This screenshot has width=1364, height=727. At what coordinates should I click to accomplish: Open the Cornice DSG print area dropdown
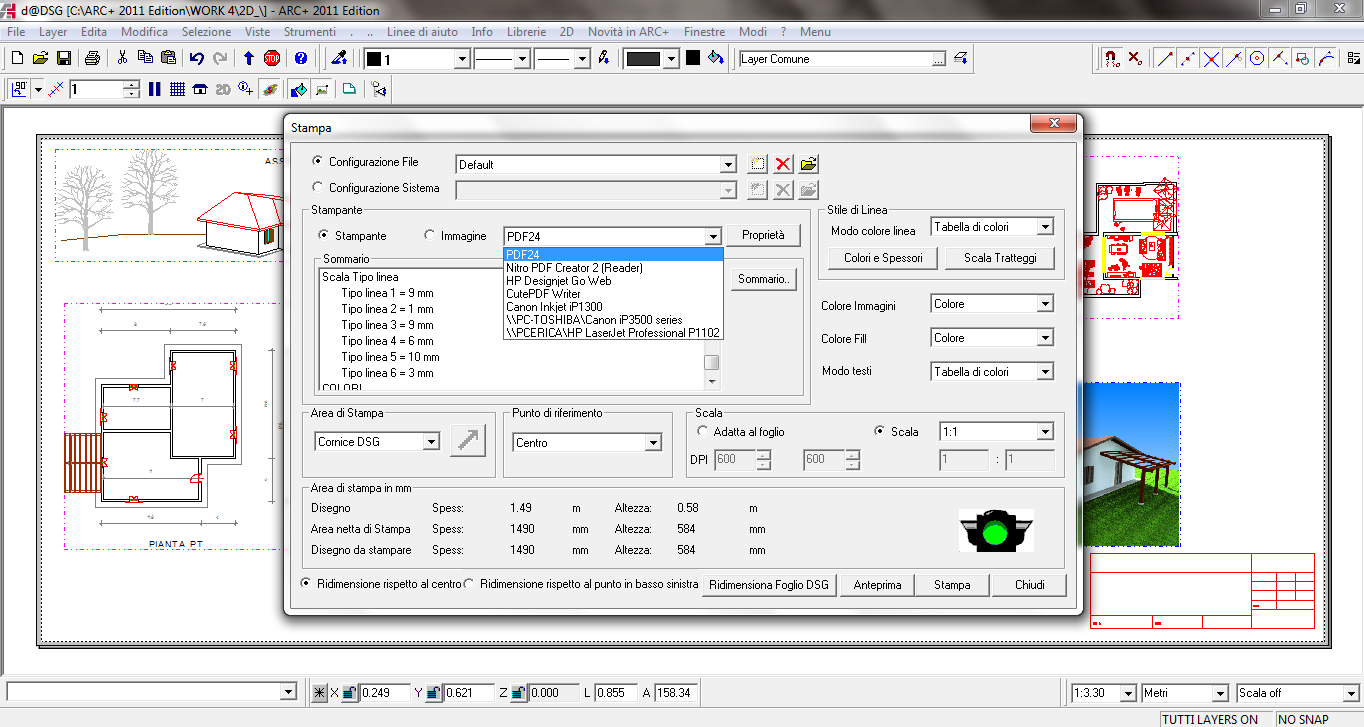pos(431,441)
